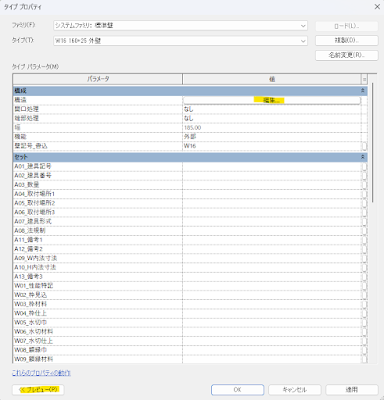The width and height of the screenshot is (384, 400).
Task: Click the small button at the end of the A03 row
Action: pyautogui.click(x=365, y=185)
